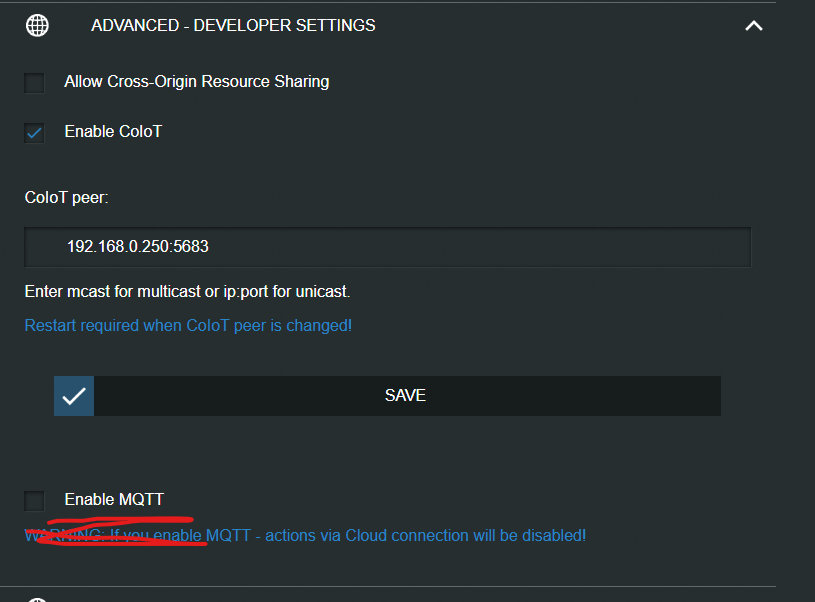Viewport: 815px width, 602px height.
Task: Click the empty right side of the CoIoT peer field
Action: [550, 246]
